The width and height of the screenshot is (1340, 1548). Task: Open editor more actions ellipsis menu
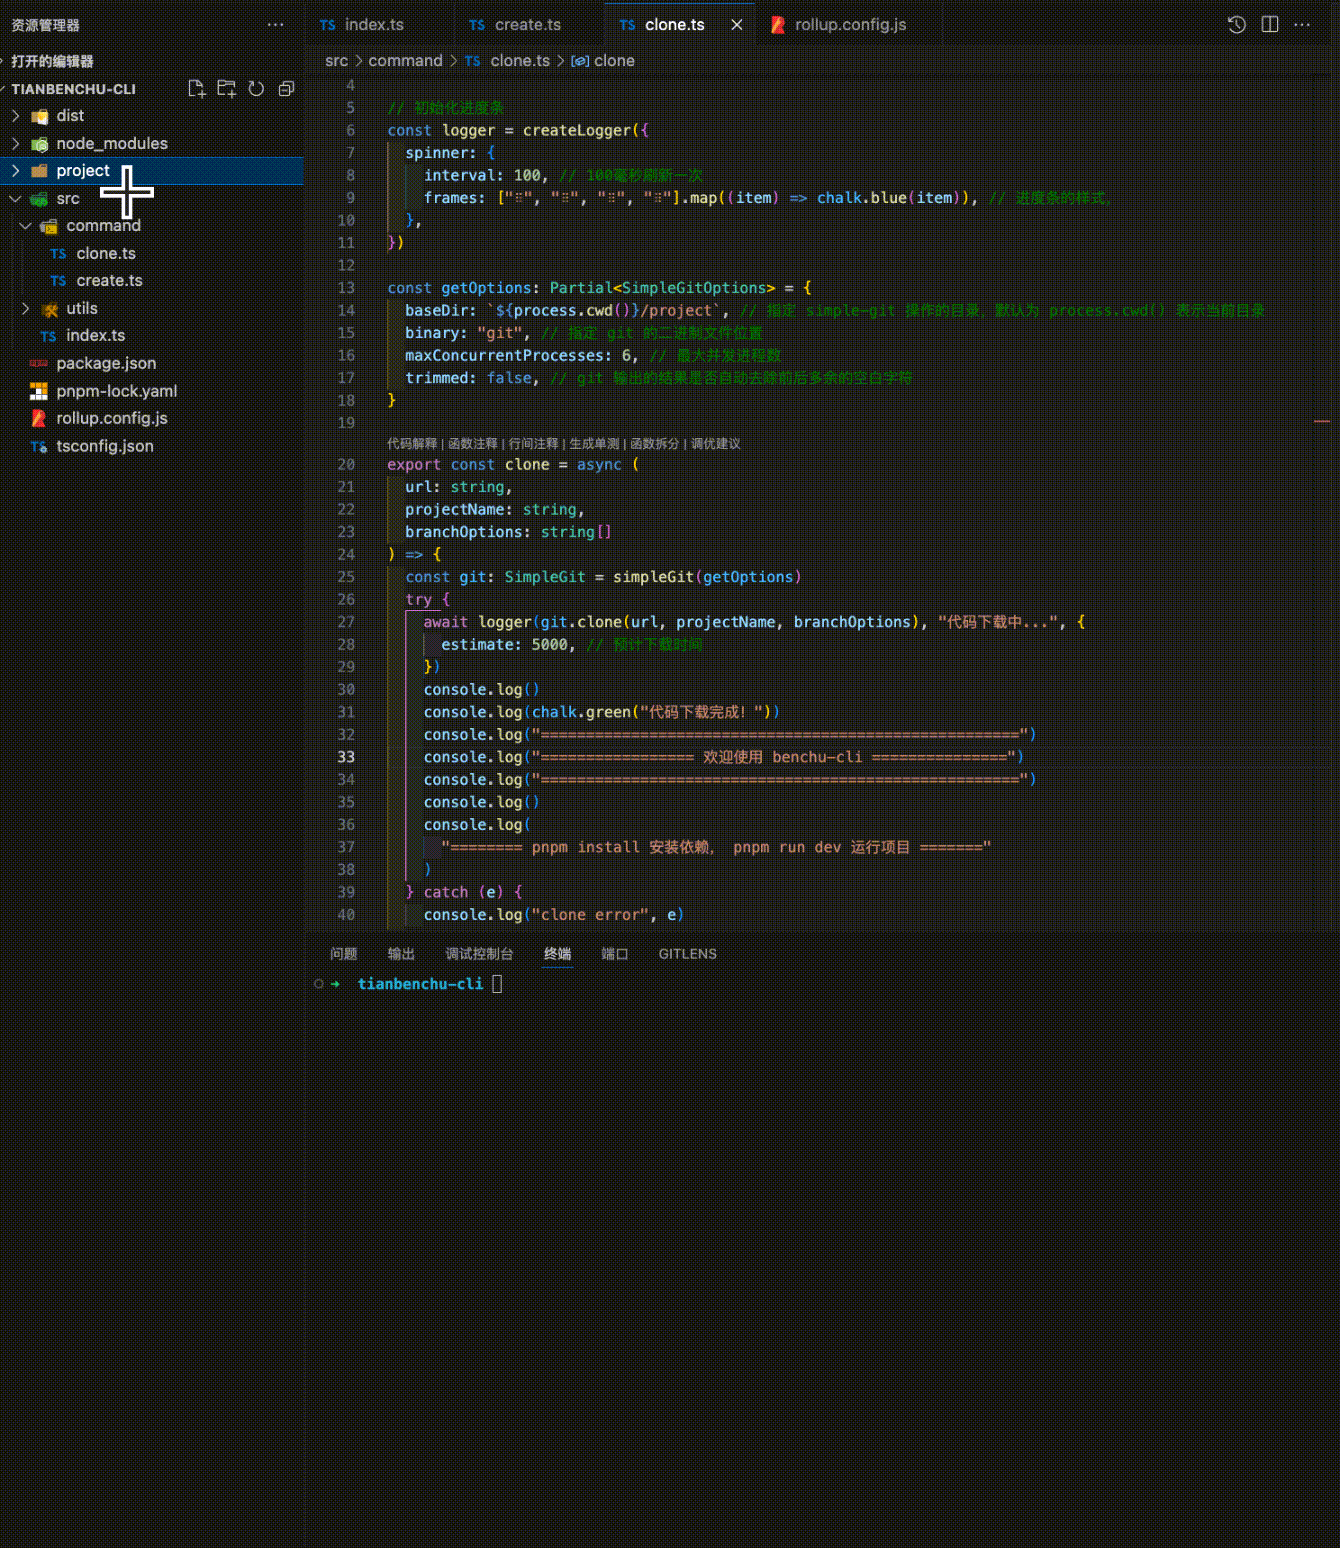1302,25
